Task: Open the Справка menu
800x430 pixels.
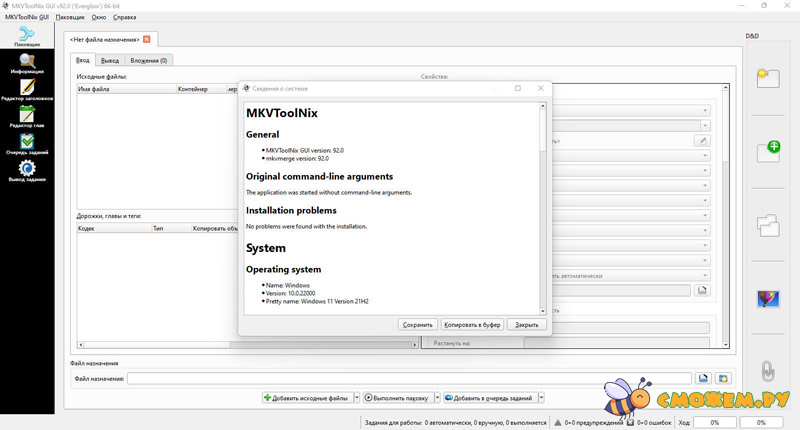Action: pos(124,17)
